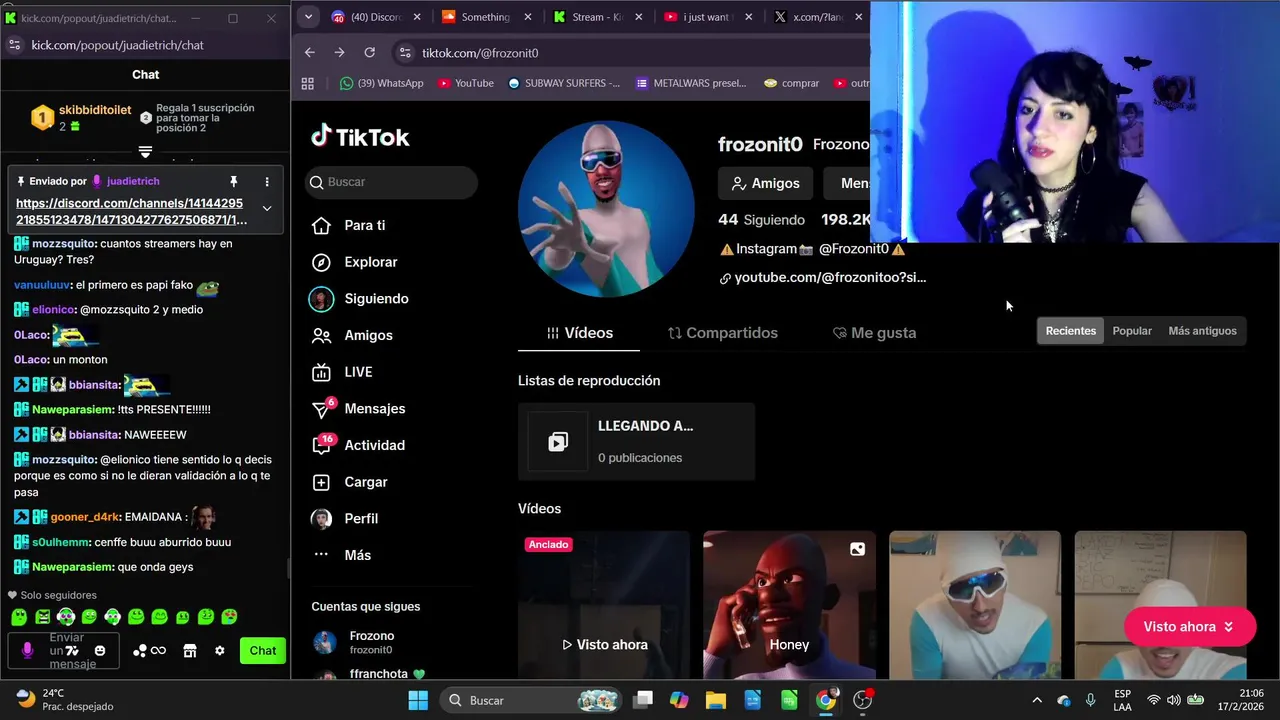Click the purple microphone icon in chat box

(x=27, y=650)
